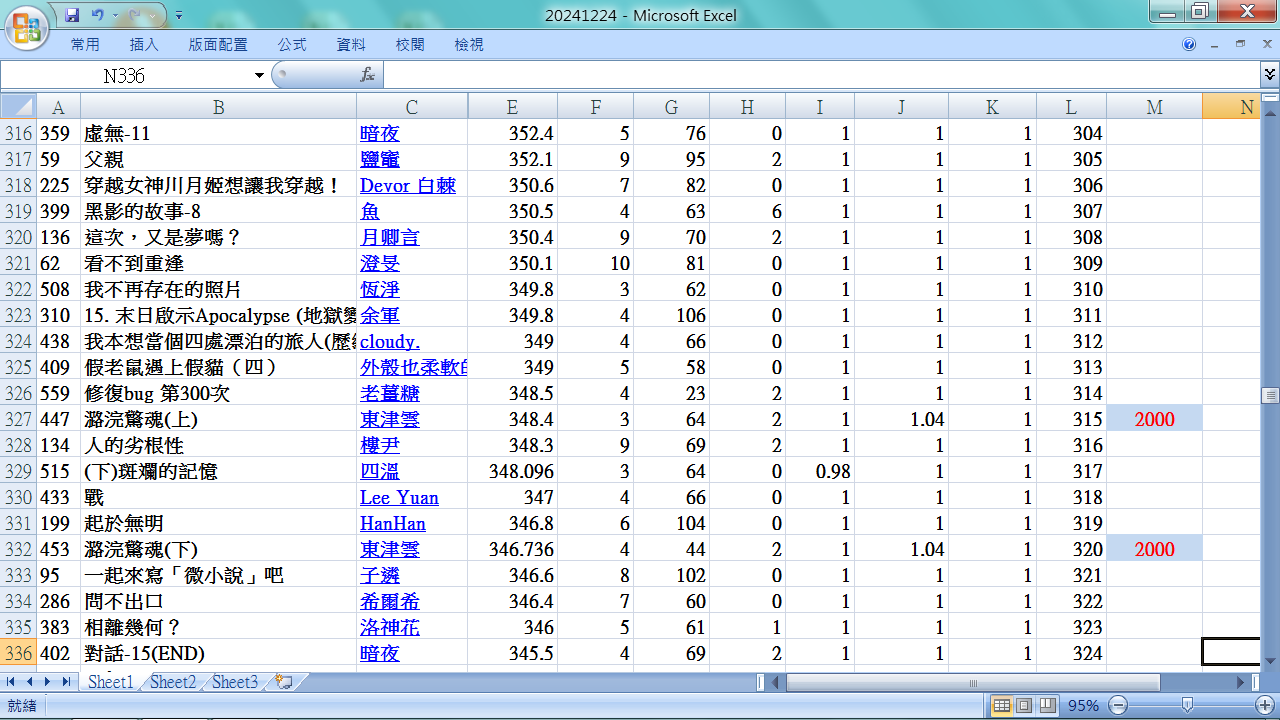1280x720 pixels.
Task: Open the 公式 ribbon tab
Action: [x=292, y=45]
